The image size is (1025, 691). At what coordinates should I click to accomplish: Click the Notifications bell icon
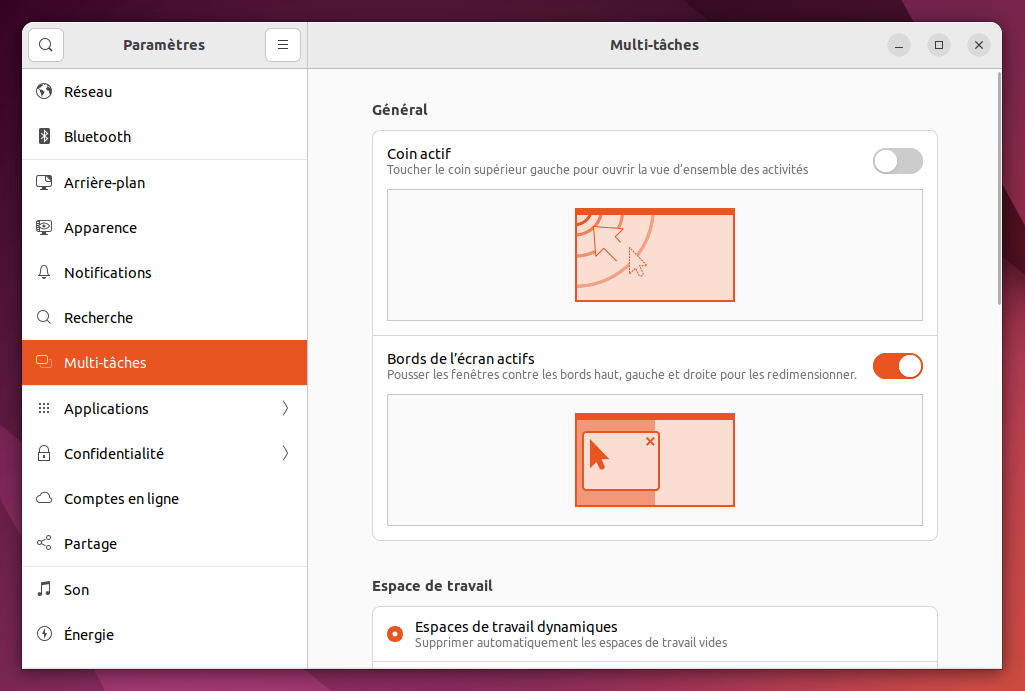click(x=44, y=272)
